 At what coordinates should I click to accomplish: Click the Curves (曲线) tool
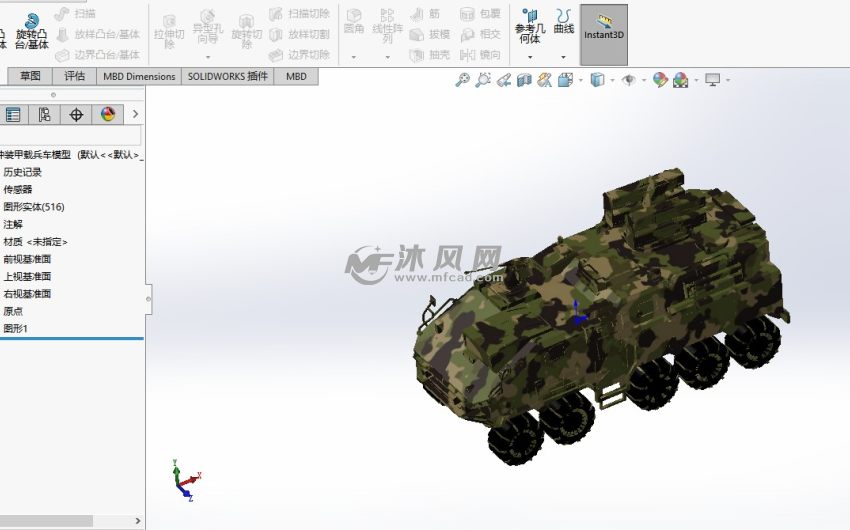[x=563, y=22]
